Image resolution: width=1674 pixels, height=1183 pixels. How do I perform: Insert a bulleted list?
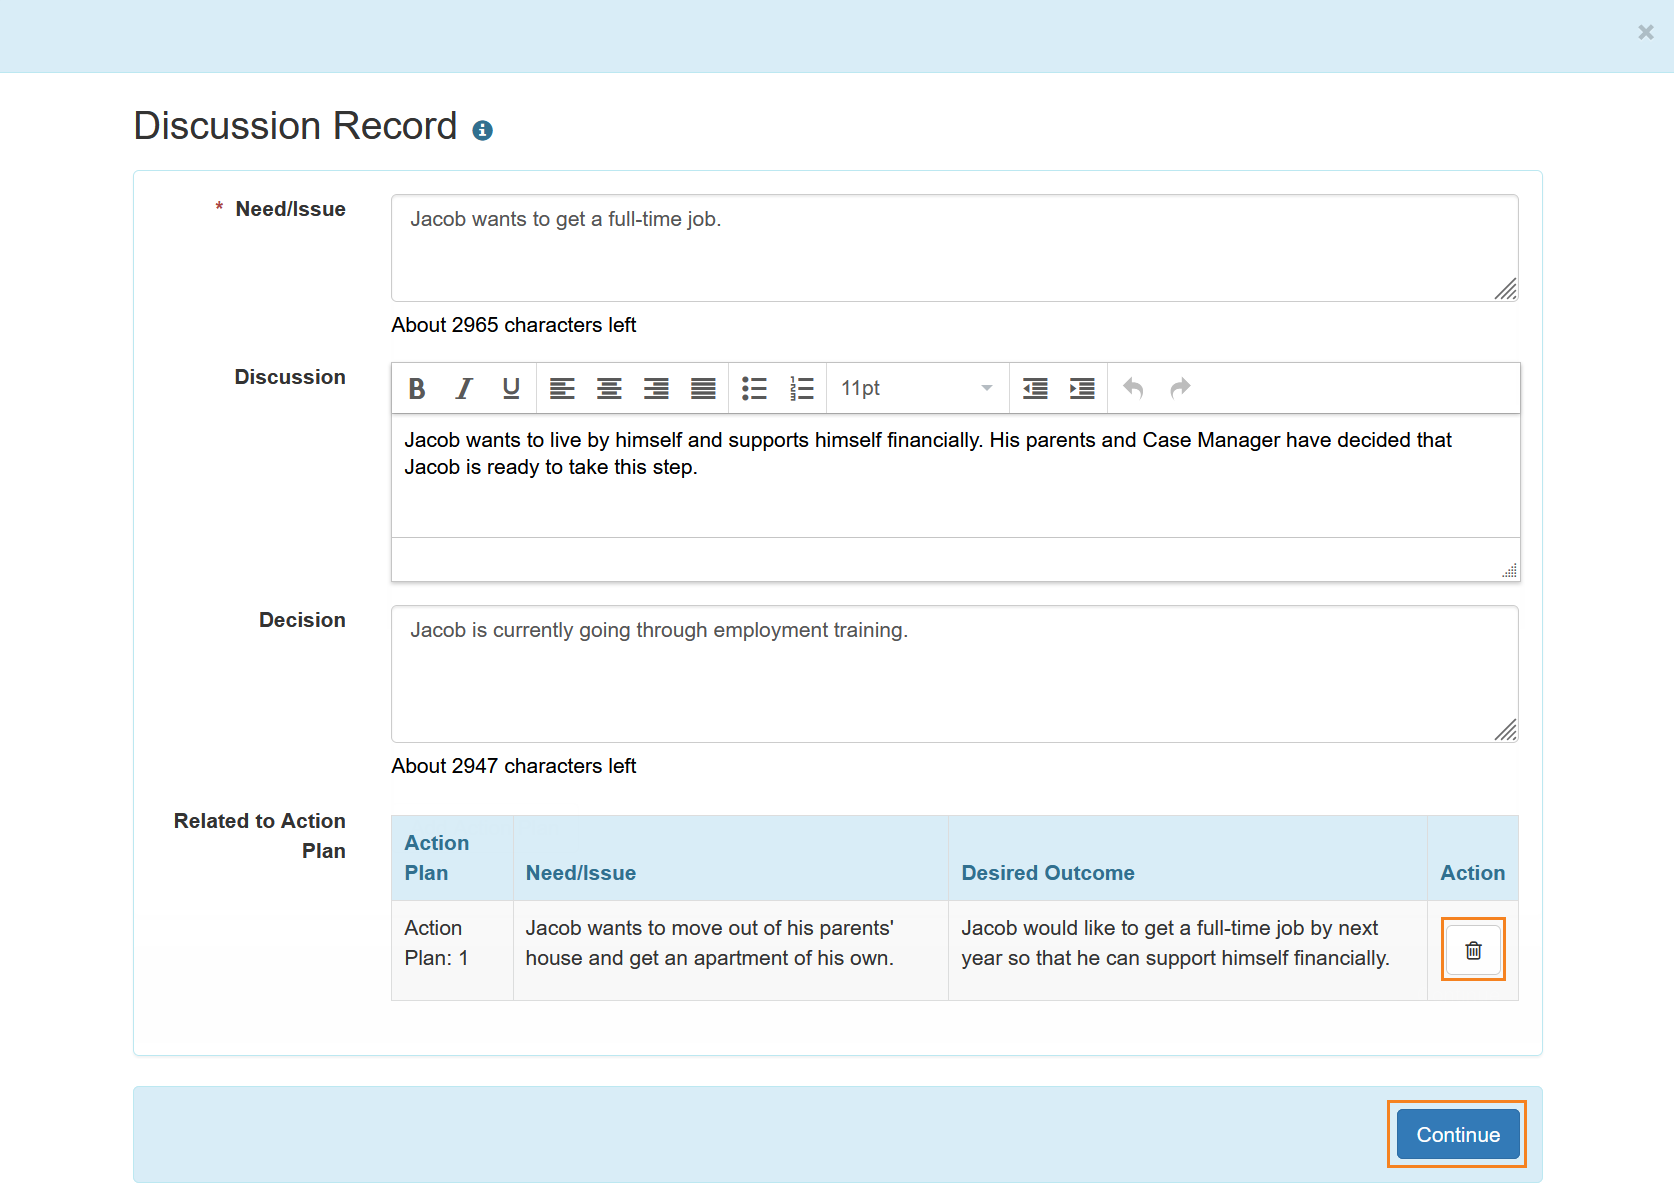[x=754, y=388]
